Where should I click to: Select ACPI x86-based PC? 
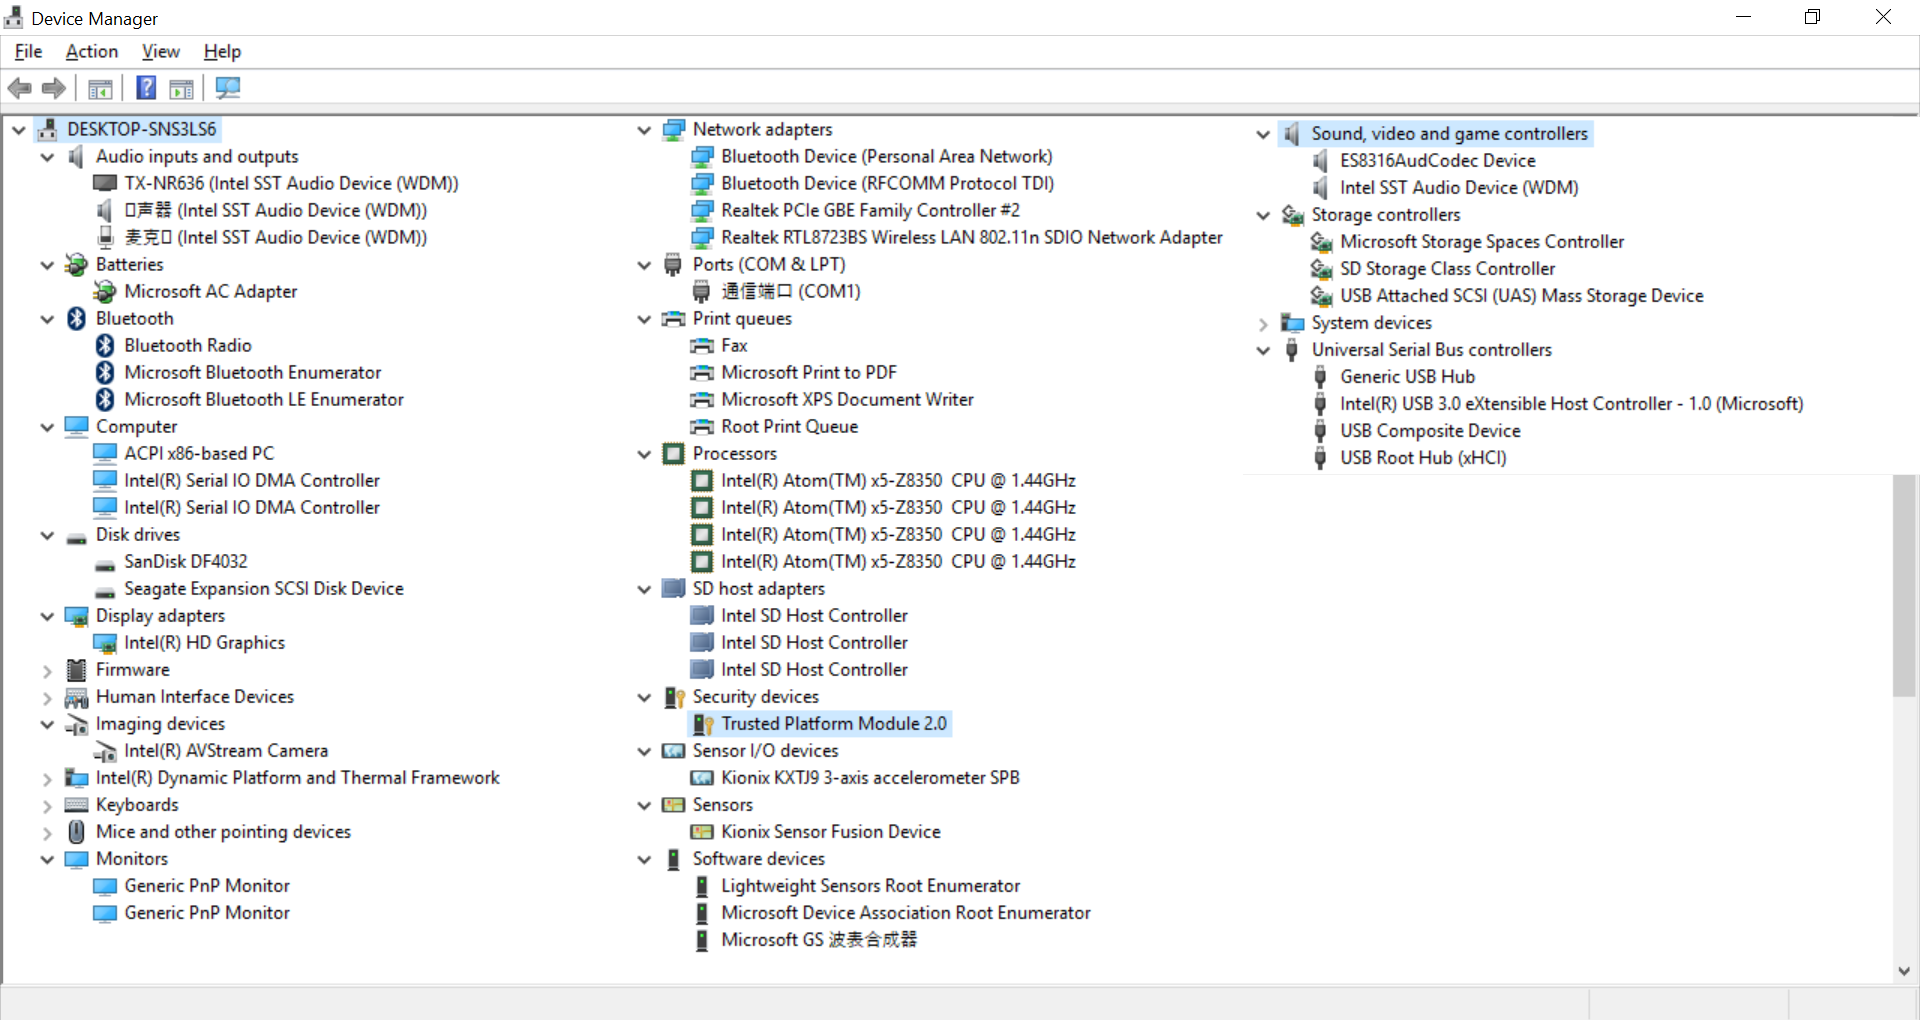(199, 453)
